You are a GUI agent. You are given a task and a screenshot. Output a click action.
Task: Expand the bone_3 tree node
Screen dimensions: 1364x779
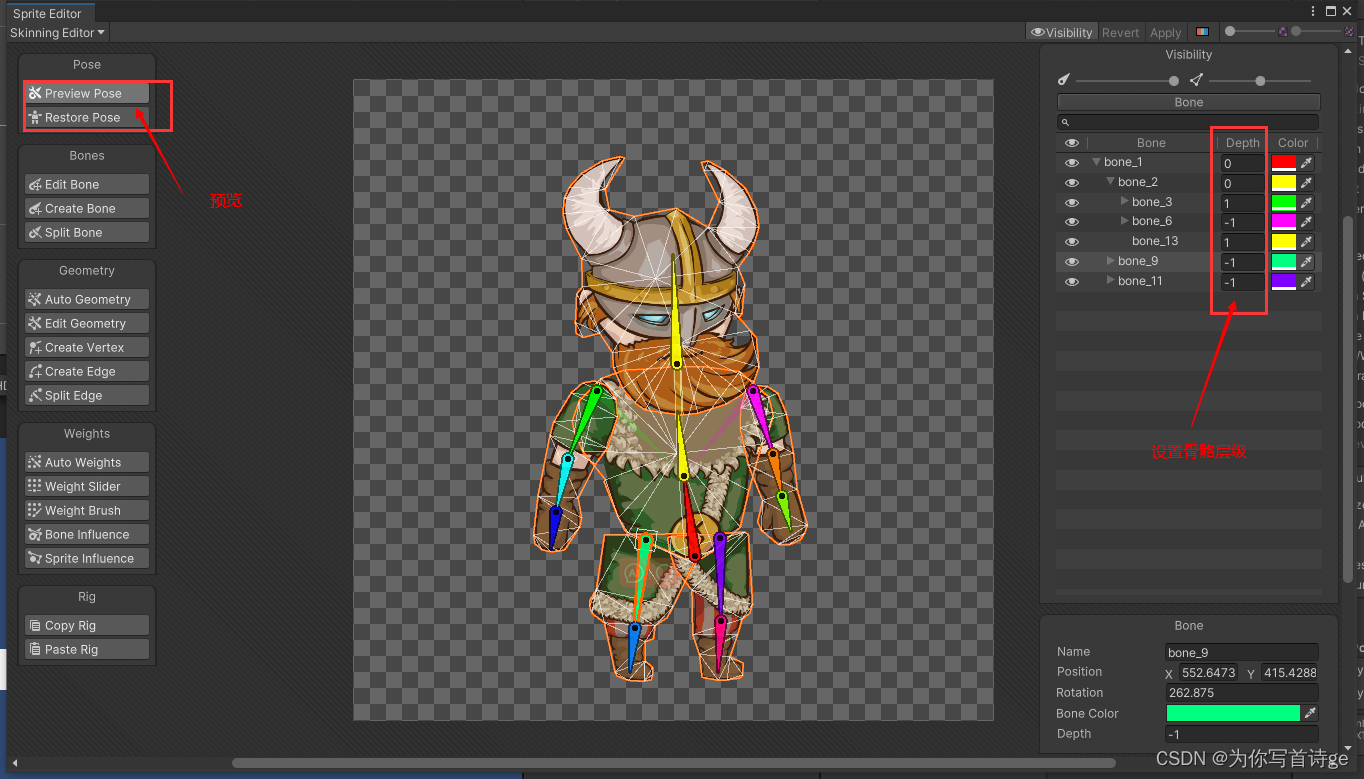point(1124,202)
